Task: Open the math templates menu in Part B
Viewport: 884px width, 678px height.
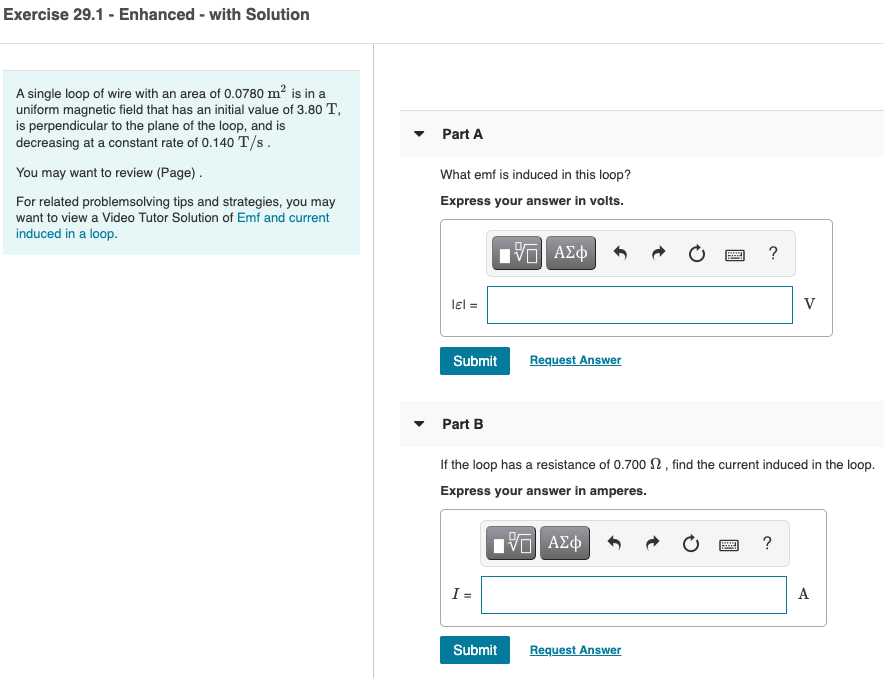Action: pyautogui.click(x=510, y=543)
